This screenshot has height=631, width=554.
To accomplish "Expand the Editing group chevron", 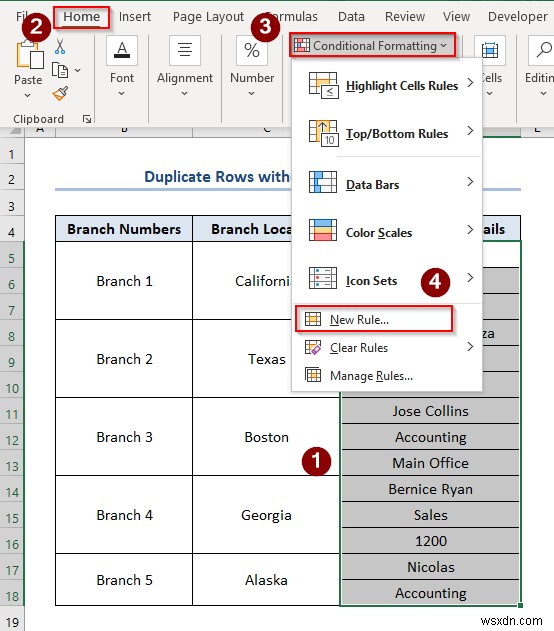I will [x=543, y=93].
